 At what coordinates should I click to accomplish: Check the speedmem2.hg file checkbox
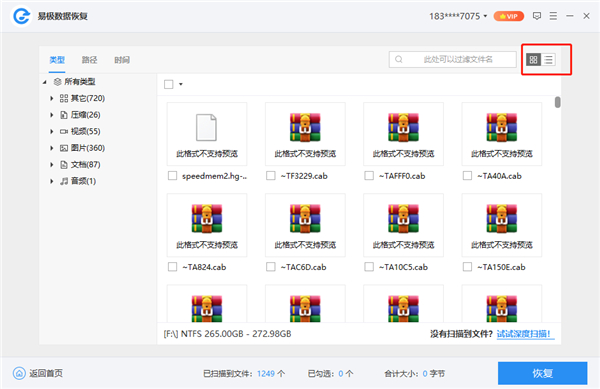coord(173,176)
